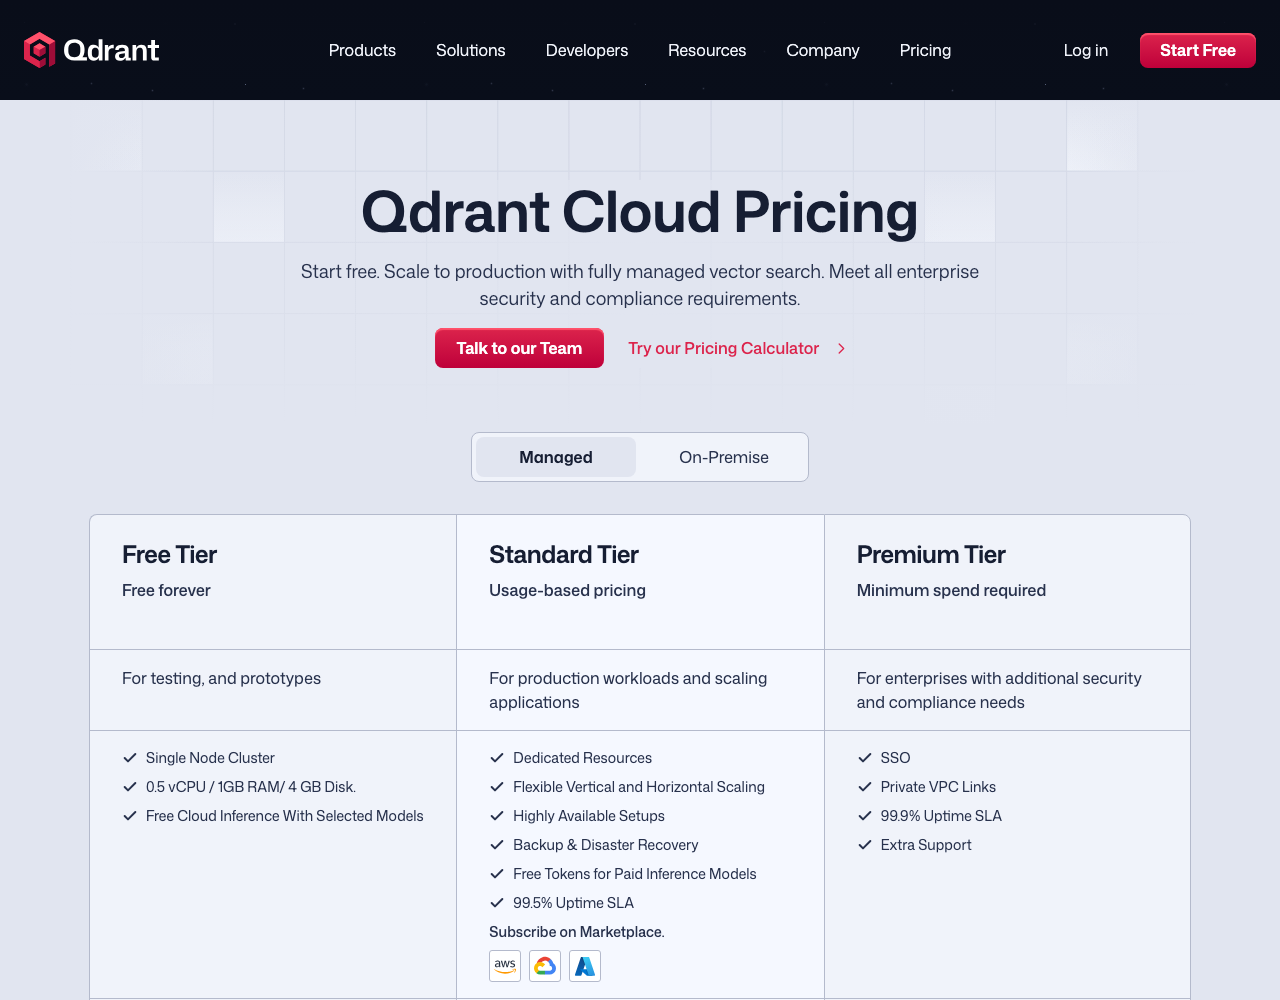The image size is (1280, 1000).
Task: Open Azure Marketplace icon
Action: (585, 966)
